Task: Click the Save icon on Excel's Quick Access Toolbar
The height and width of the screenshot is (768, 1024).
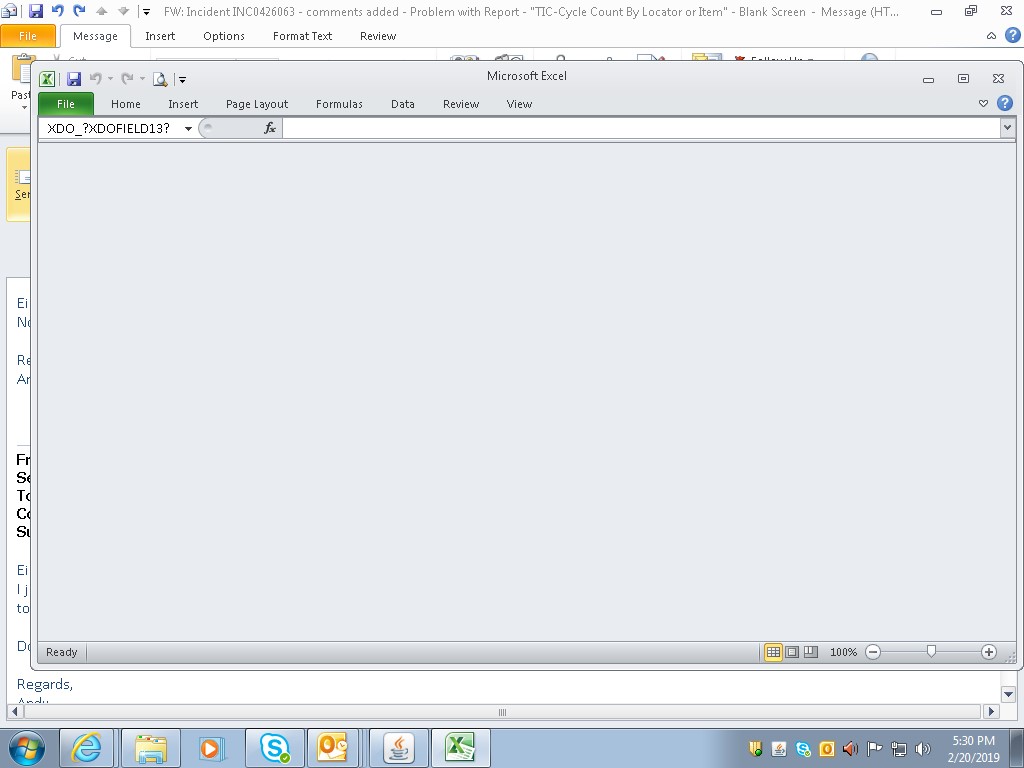Action: point(74,78)
